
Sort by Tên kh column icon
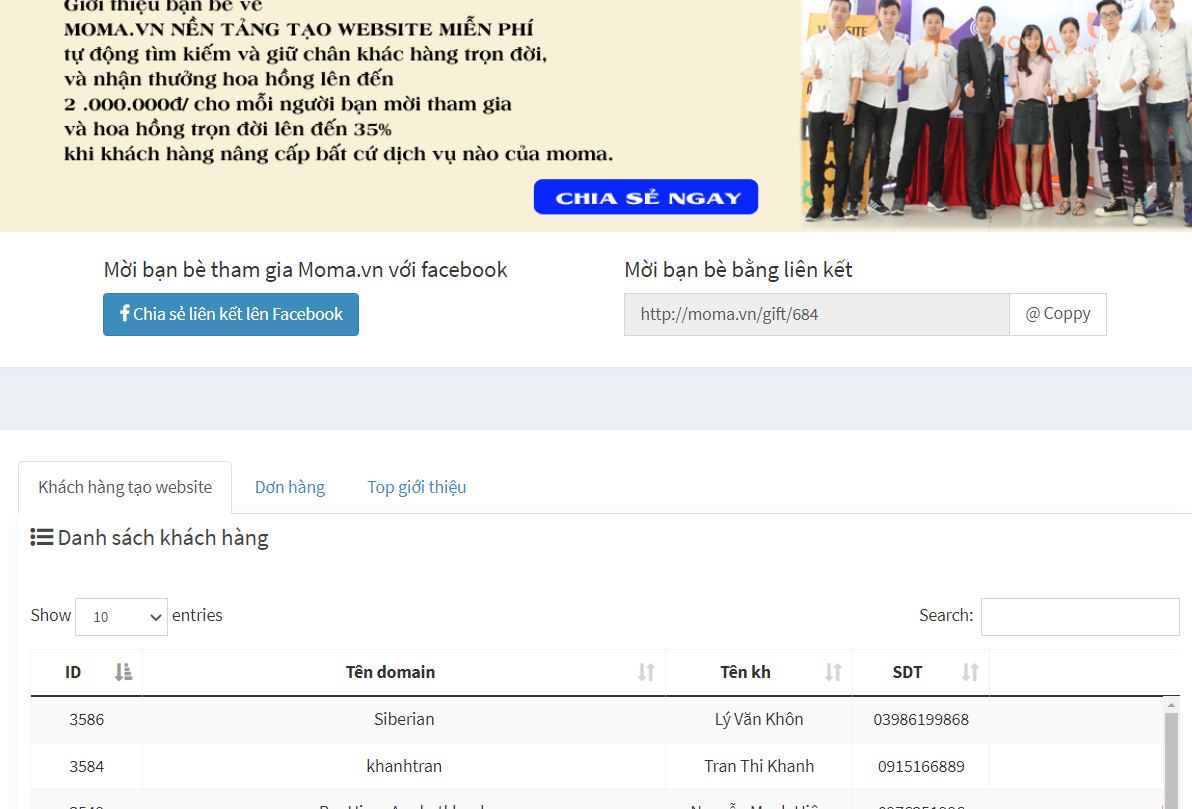click(x=833, y=672)
